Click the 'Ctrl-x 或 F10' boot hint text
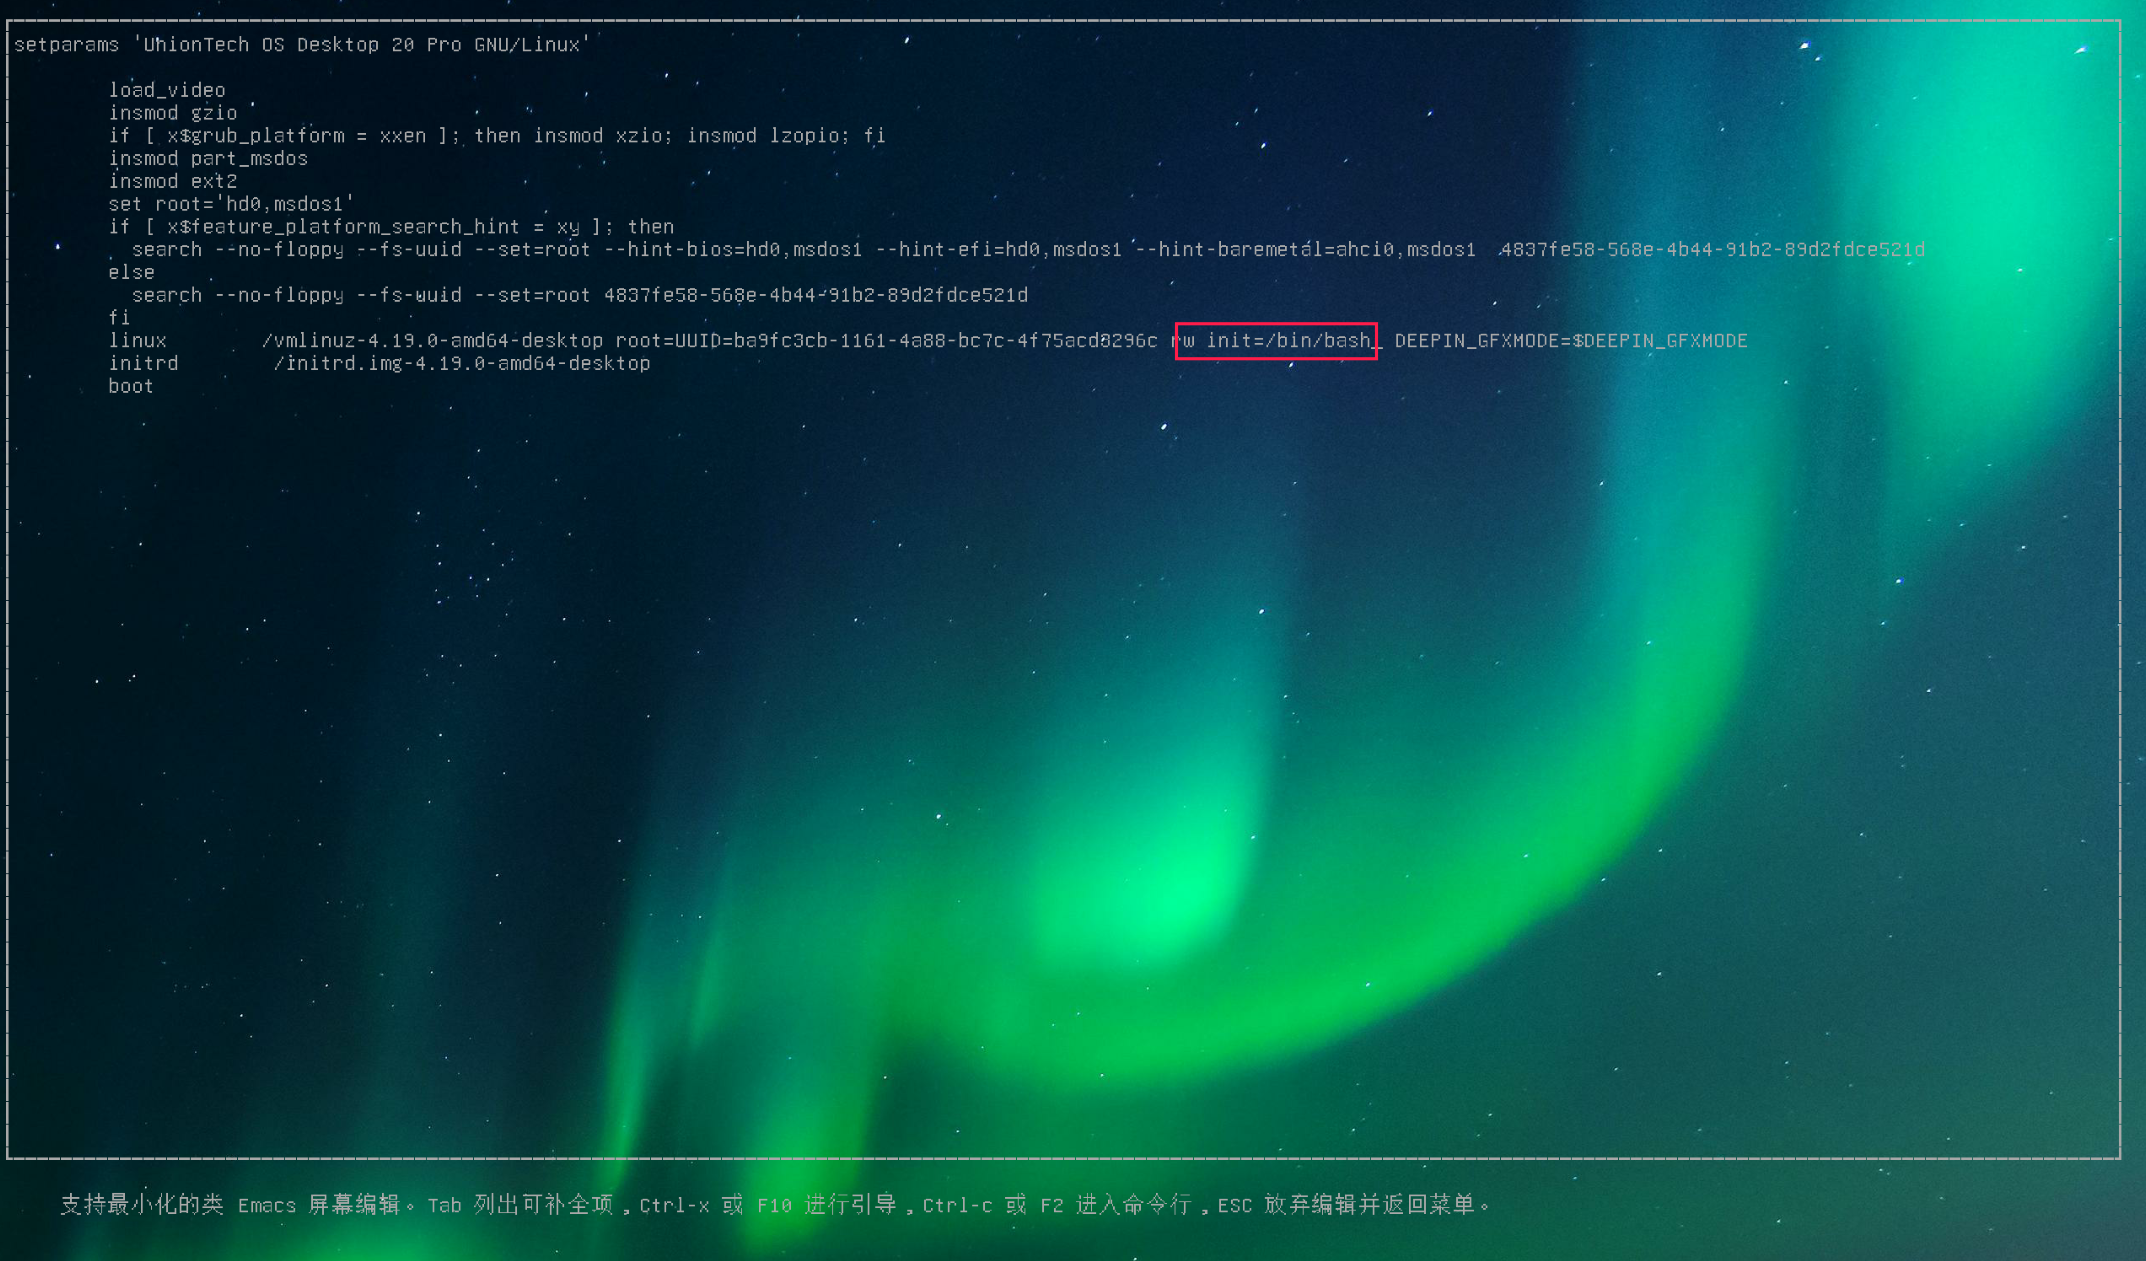The image size is (2146, 1261). (x=715, y=1205)
